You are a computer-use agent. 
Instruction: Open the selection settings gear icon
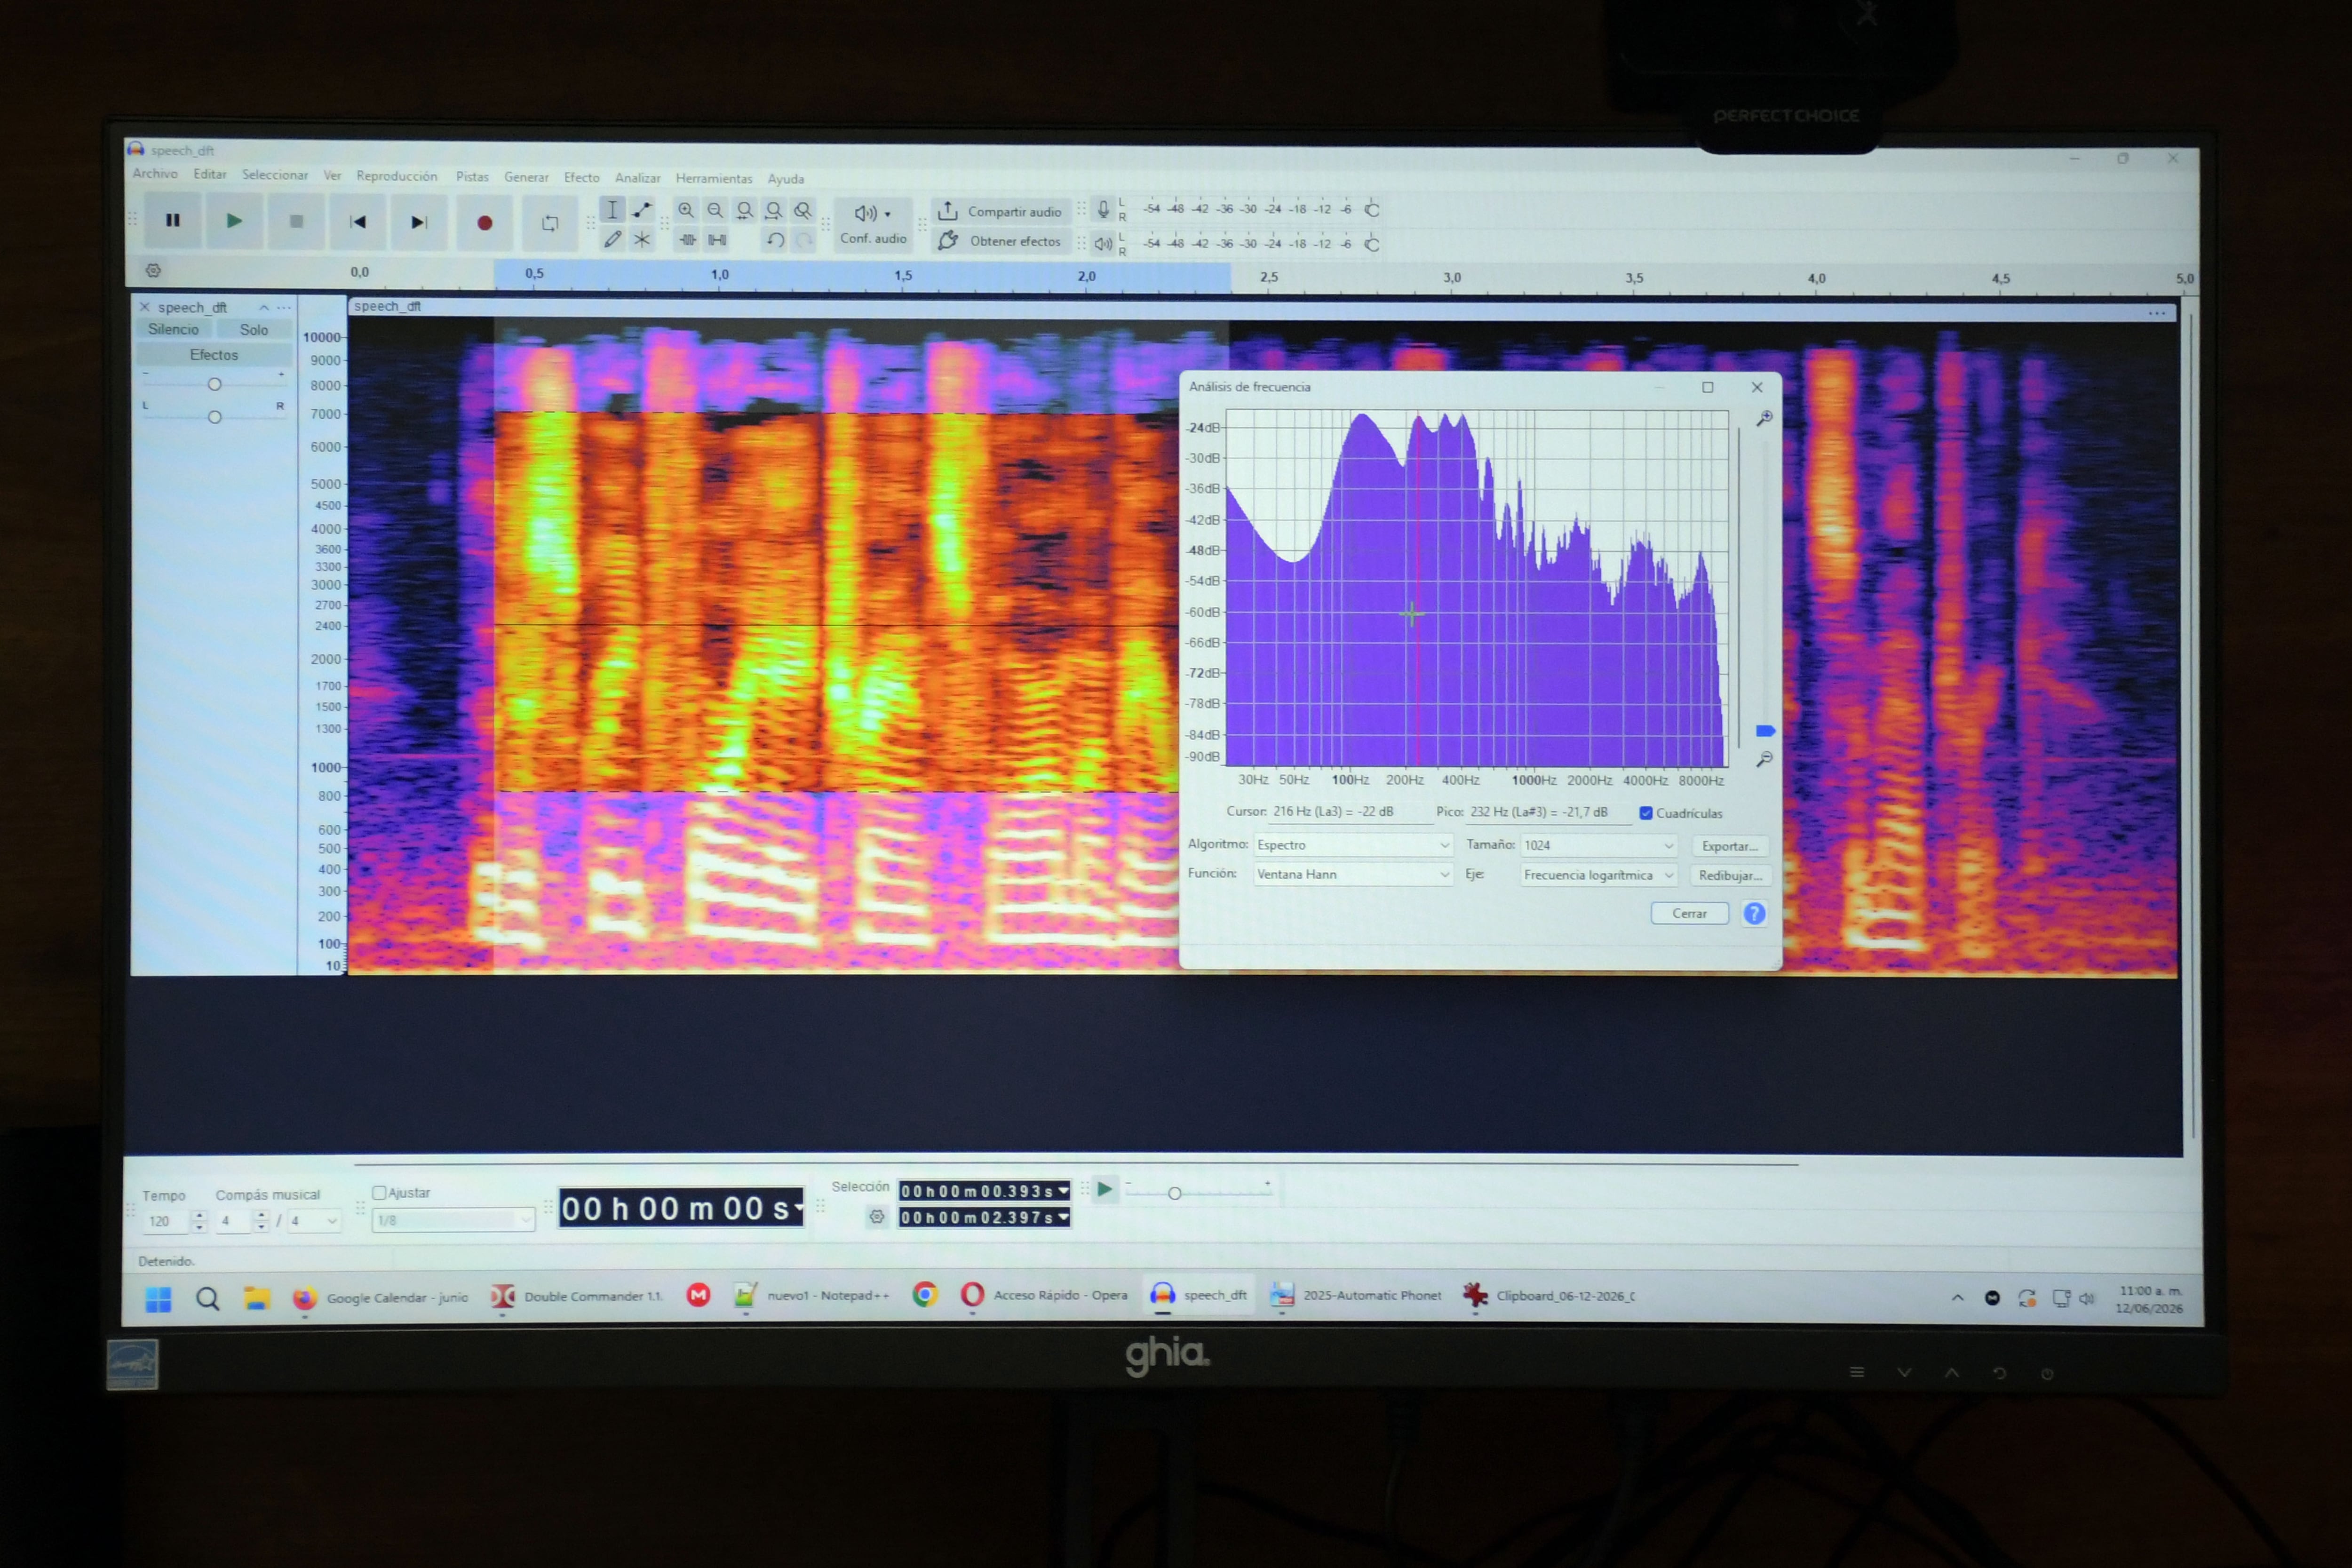(x=877, y=1217)
